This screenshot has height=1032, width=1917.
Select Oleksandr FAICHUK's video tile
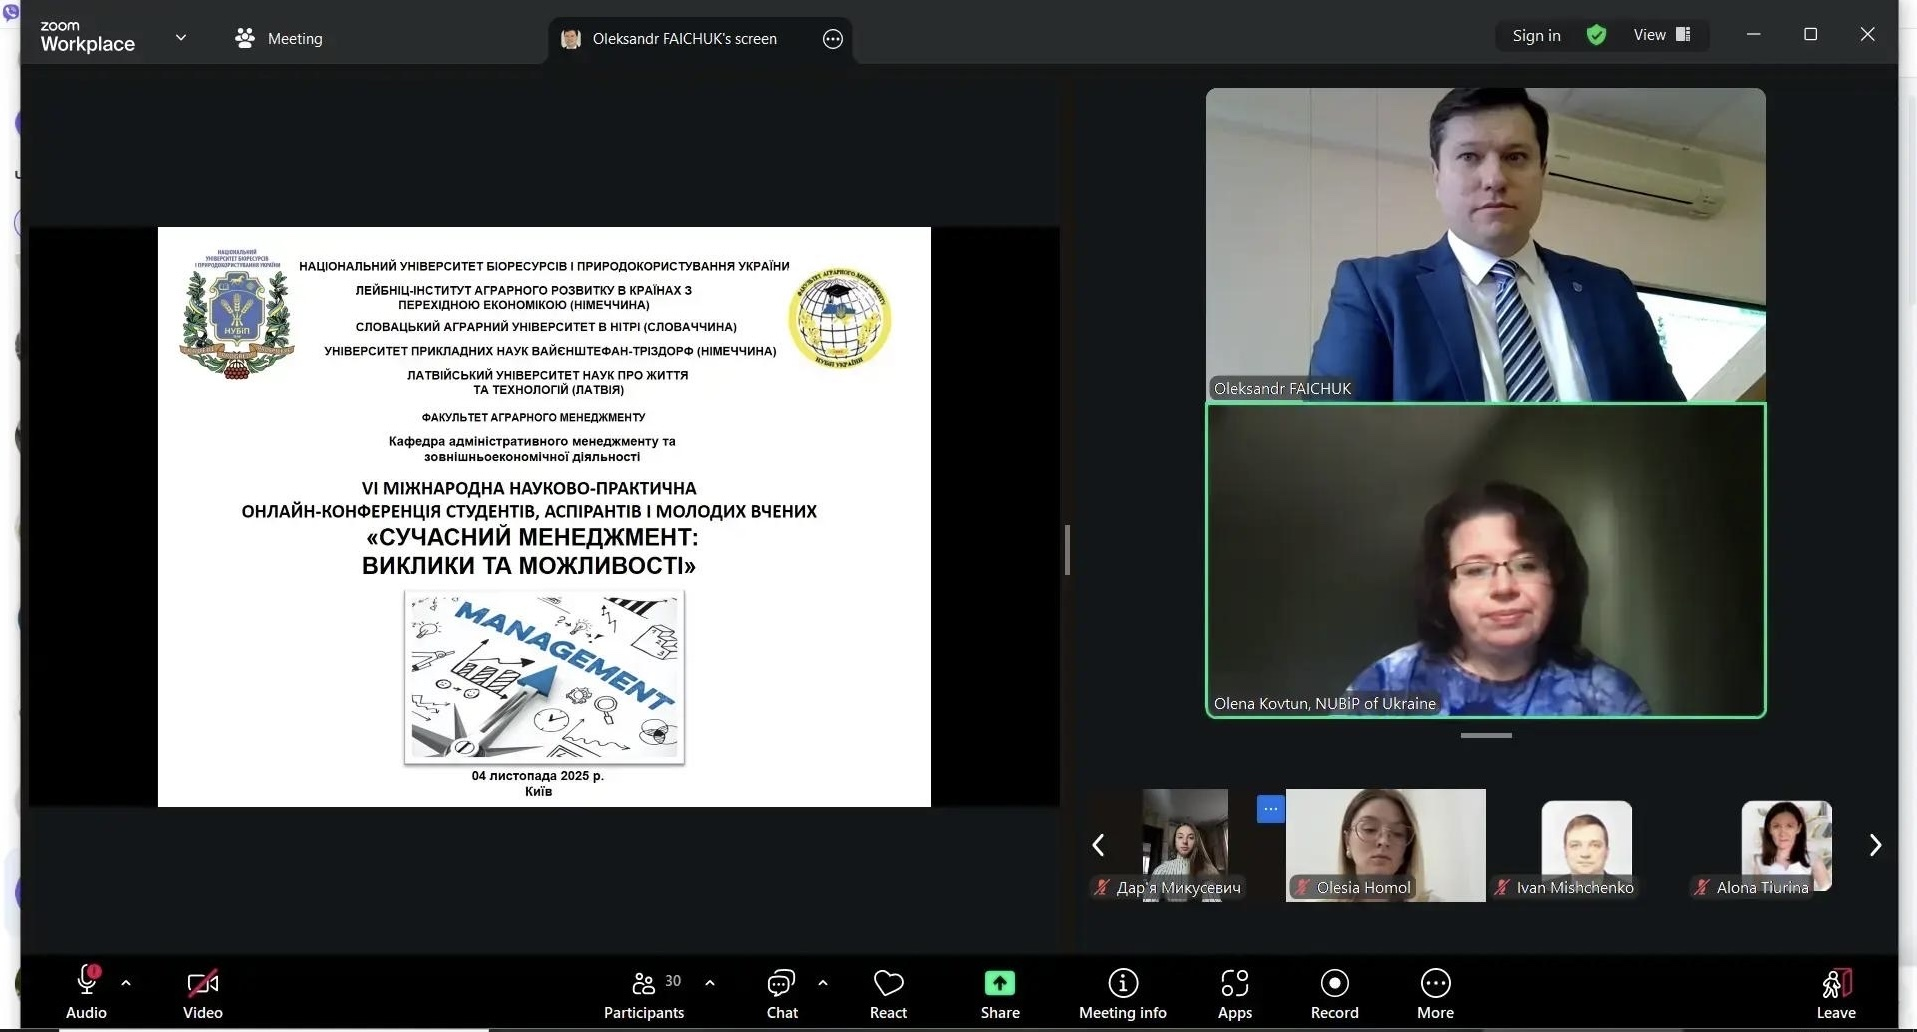click(1486, 245)
